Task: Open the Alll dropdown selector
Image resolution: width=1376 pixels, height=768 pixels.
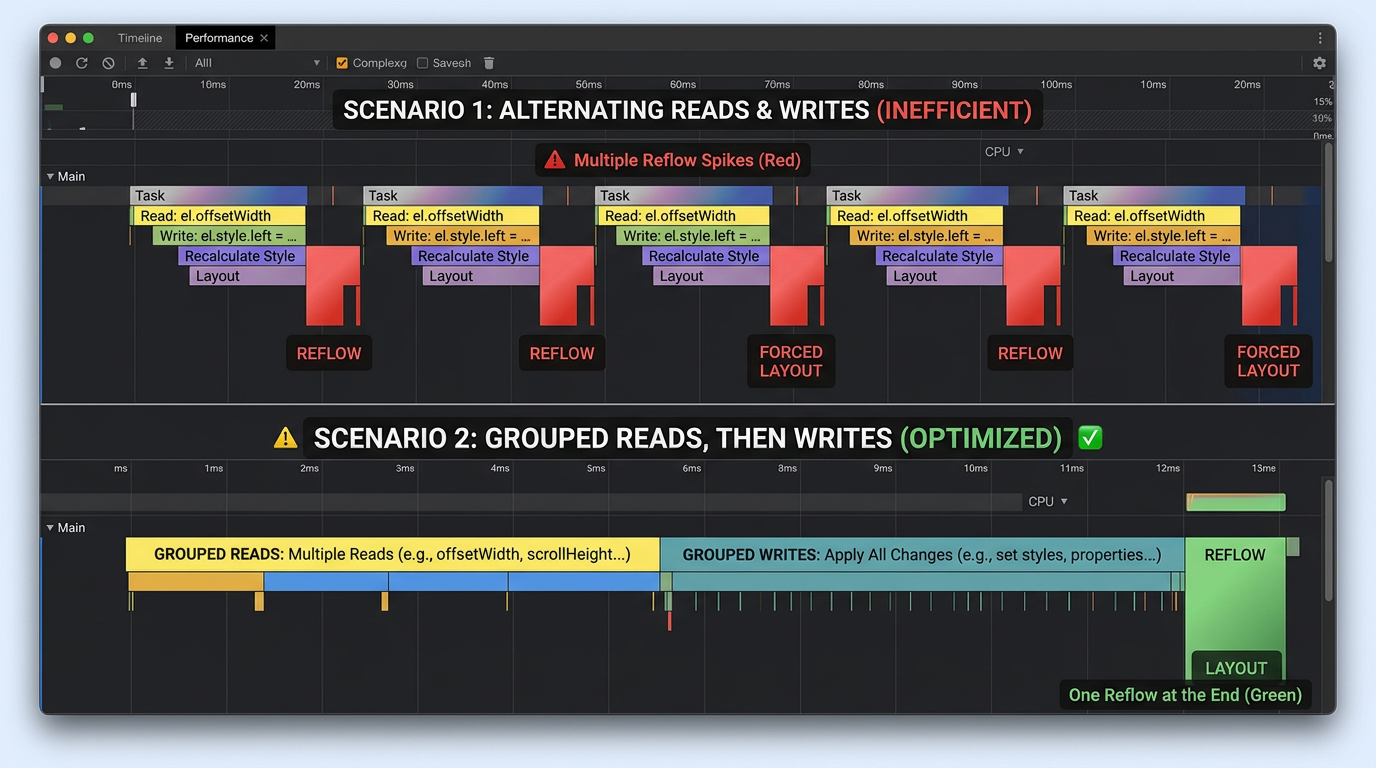Action: point(257,63)
